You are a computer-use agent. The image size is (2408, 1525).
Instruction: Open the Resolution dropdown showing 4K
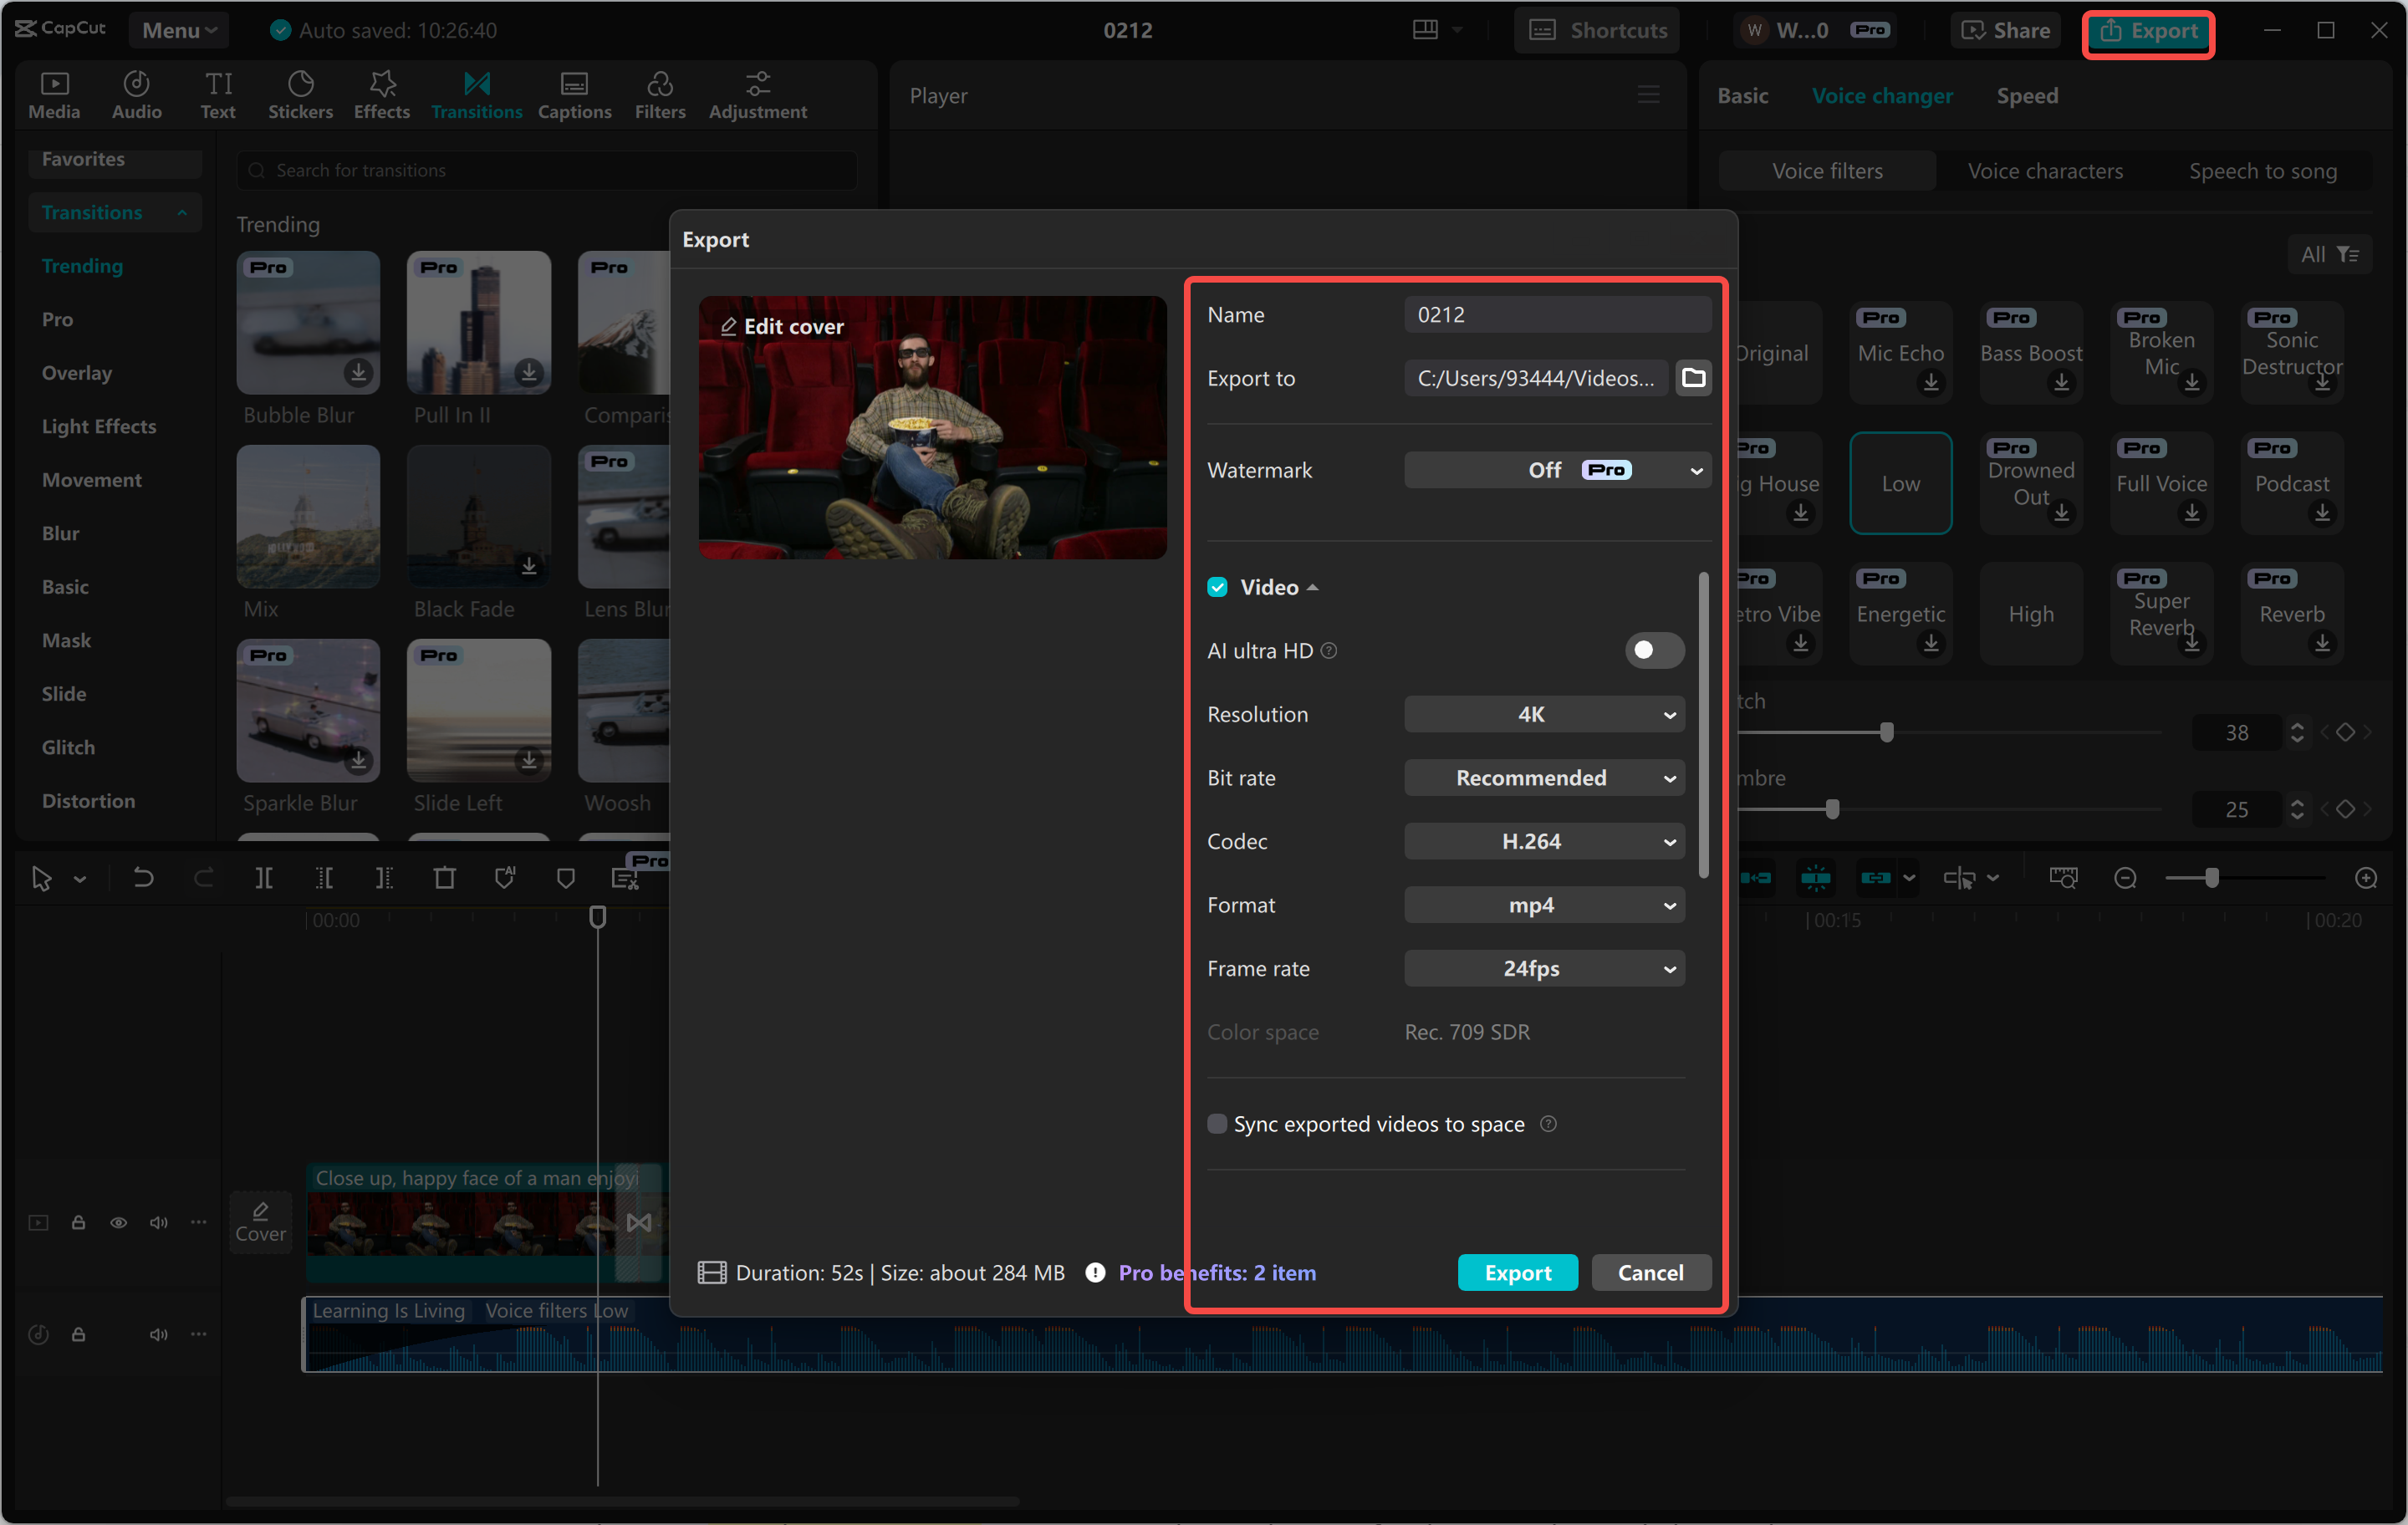pyautogui.click(x=1543, y=714)
